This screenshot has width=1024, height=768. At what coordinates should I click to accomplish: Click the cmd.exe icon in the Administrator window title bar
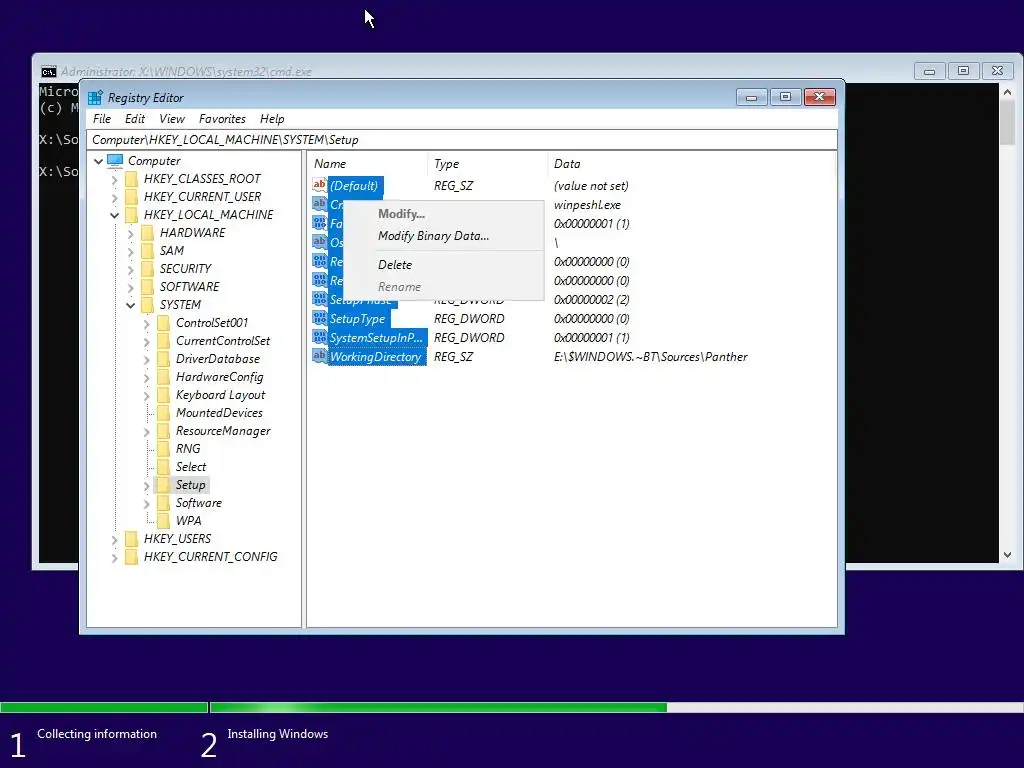pos(48,72)
